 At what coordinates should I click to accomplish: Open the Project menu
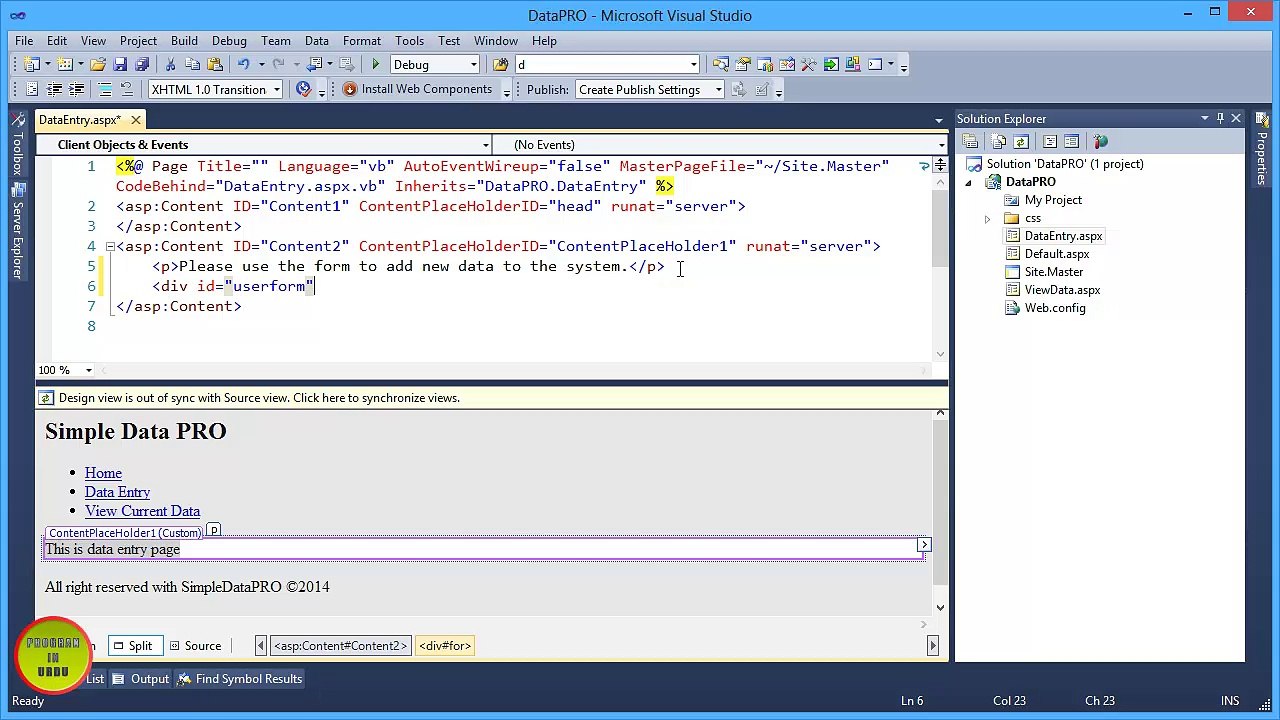pyautogui.click(x=138, y=41)
